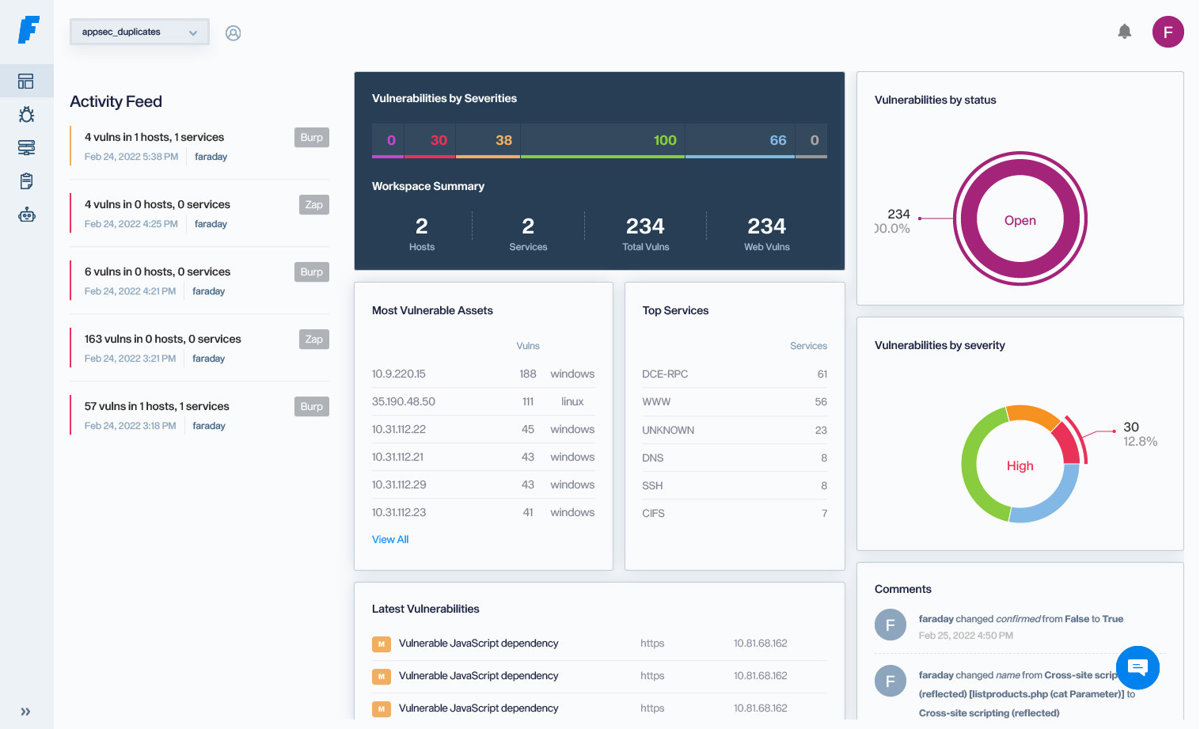Open first Vulnerable JavaScript dependency entry

(478, 644)
